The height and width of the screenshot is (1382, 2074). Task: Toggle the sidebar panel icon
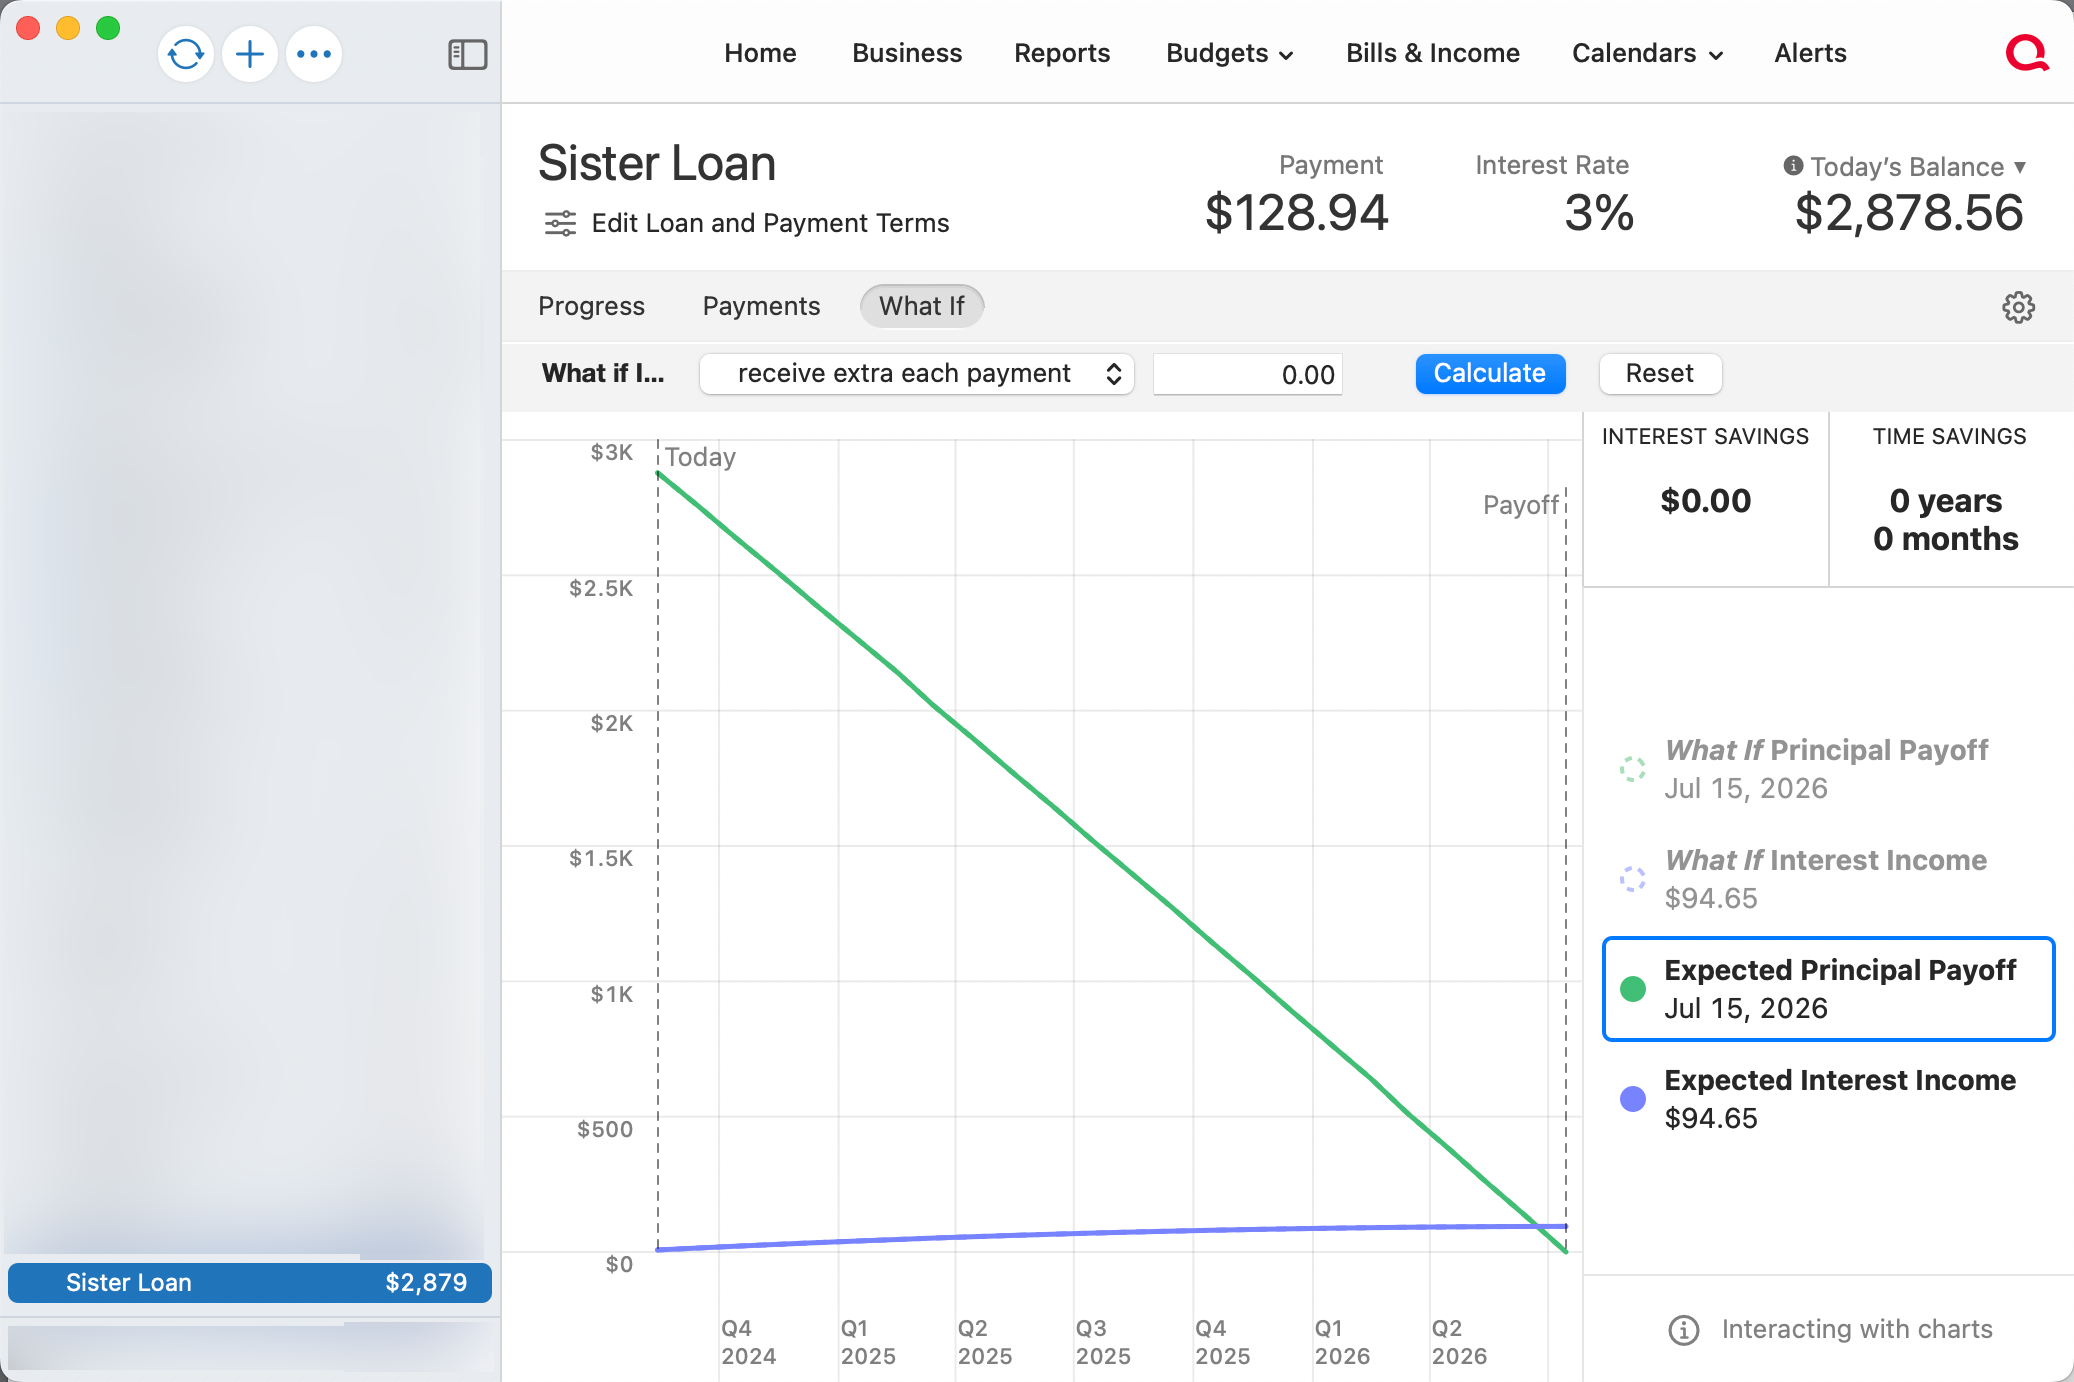pos(467,54)
